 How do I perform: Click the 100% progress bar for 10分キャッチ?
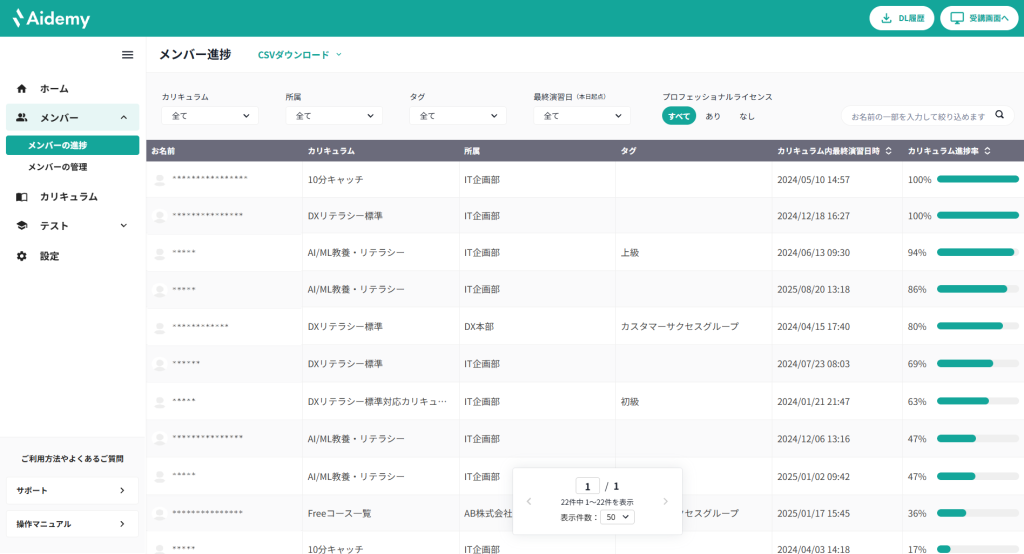click(977, 180)
